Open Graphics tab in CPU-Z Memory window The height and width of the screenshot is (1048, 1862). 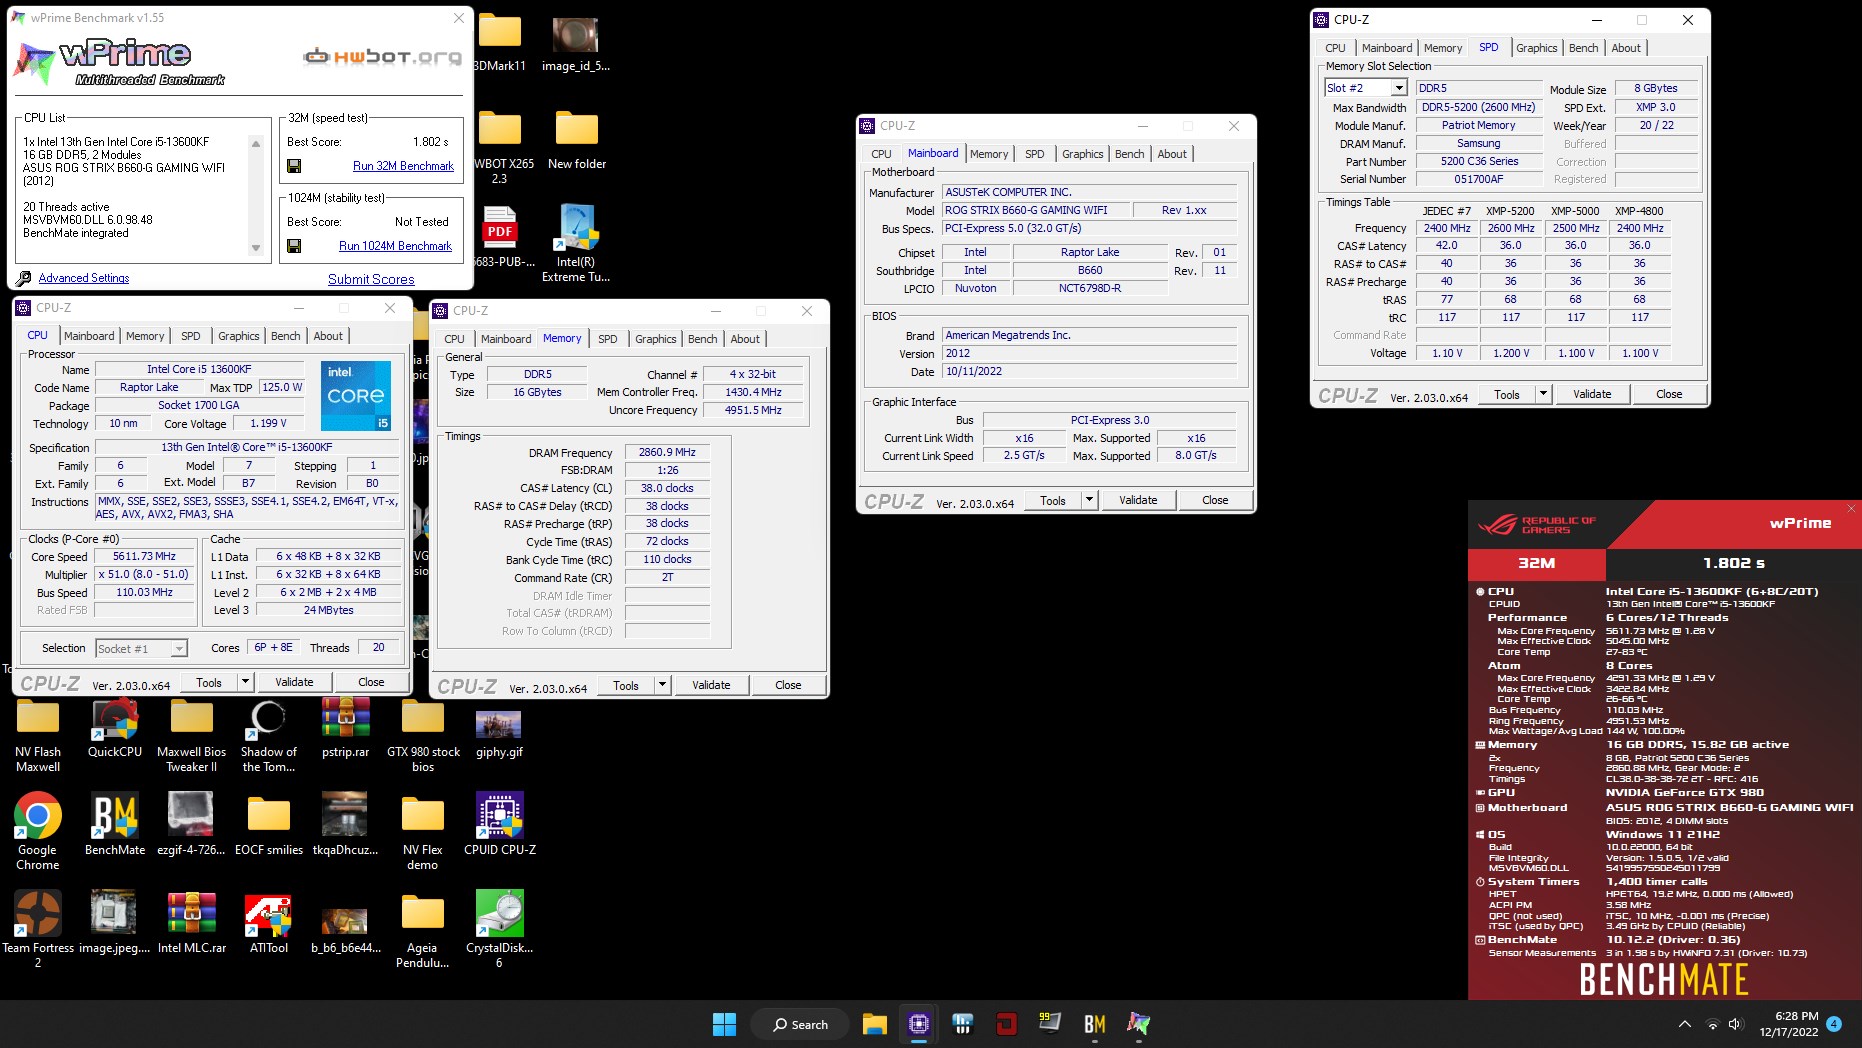tap(655, 339)
